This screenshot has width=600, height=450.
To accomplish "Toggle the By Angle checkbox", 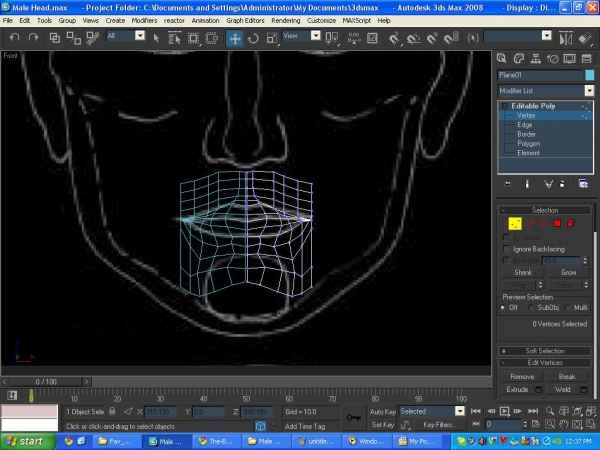I will 506,261.
